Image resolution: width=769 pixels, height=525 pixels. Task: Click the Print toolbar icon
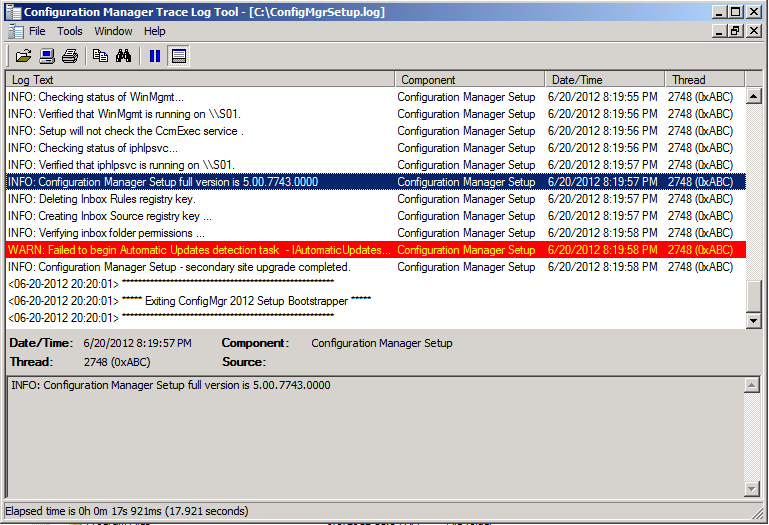tap(70, 56)
